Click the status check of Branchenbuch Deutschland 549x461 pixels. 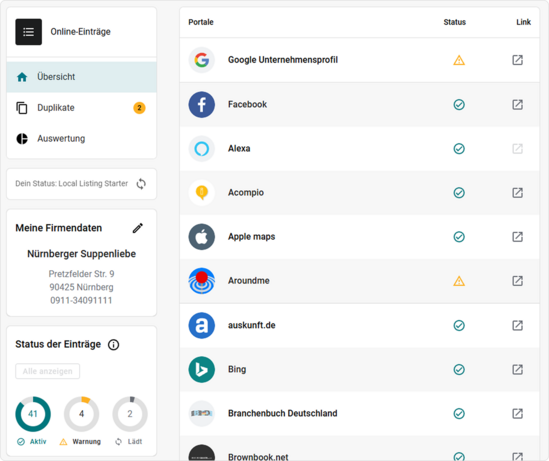pyautogui.click(x=459, y=414)
